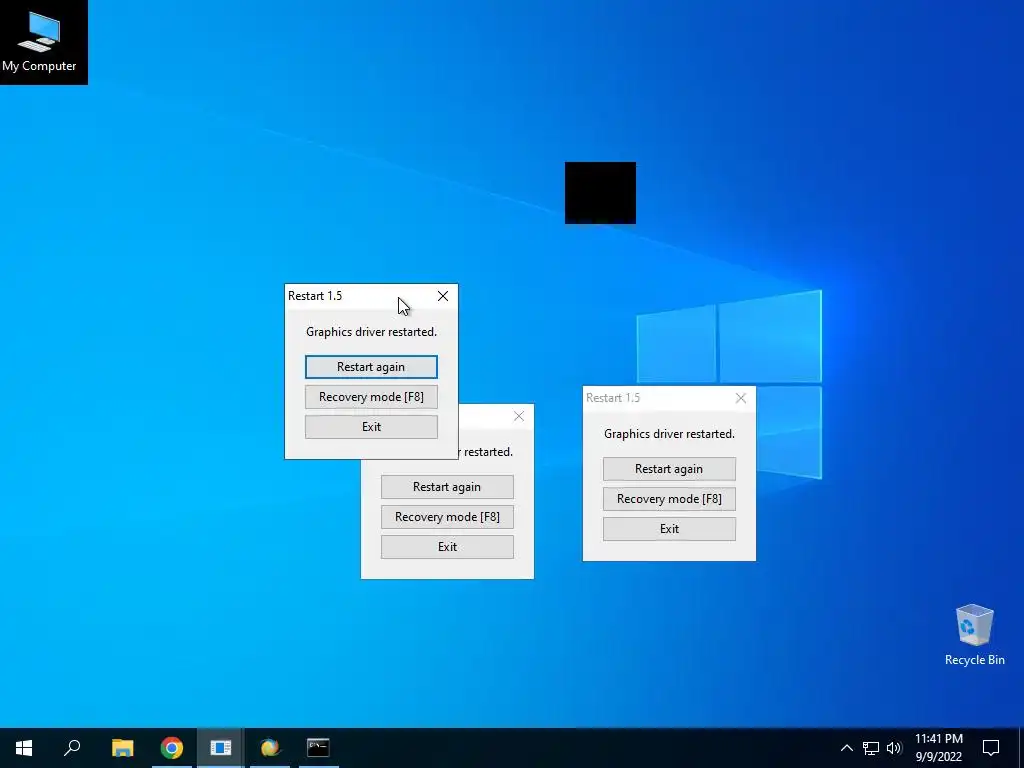The width and height of the screenshot is (1024, 768).
Task: Show hidden system tray icons
Action: pos(846,748)
